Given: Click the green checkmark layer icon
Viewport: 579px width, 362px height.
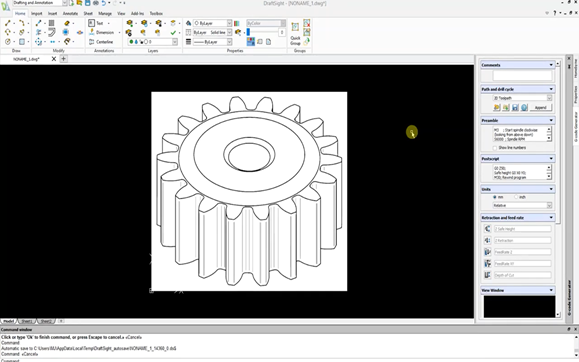Looking at the screenshot, I should pos(173,33).
